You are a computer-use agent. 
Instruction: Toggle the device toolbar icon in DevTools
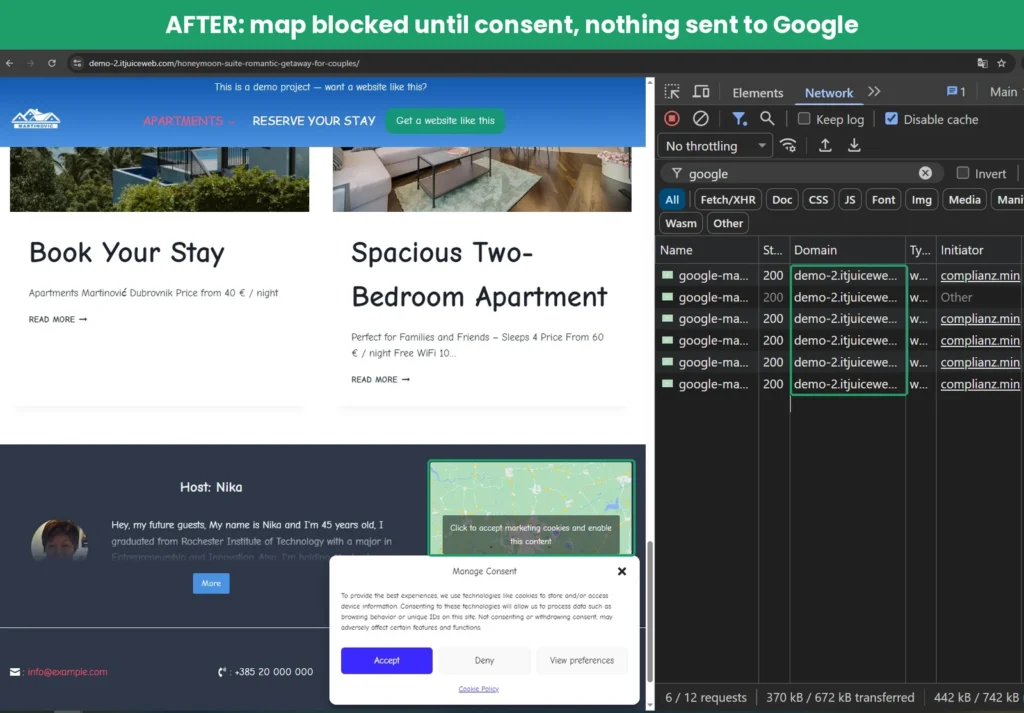pos(701,92)
